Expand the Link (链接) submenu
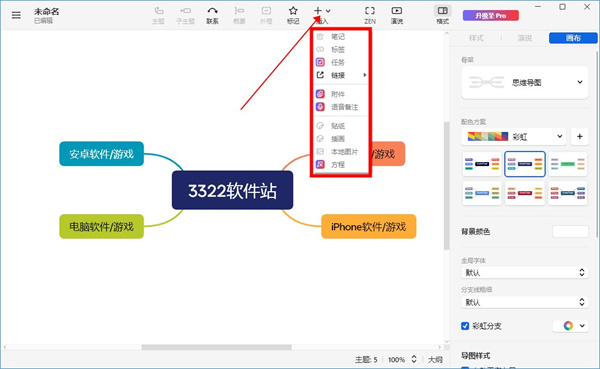Screen dimensions: 600x369 point(340,75)
